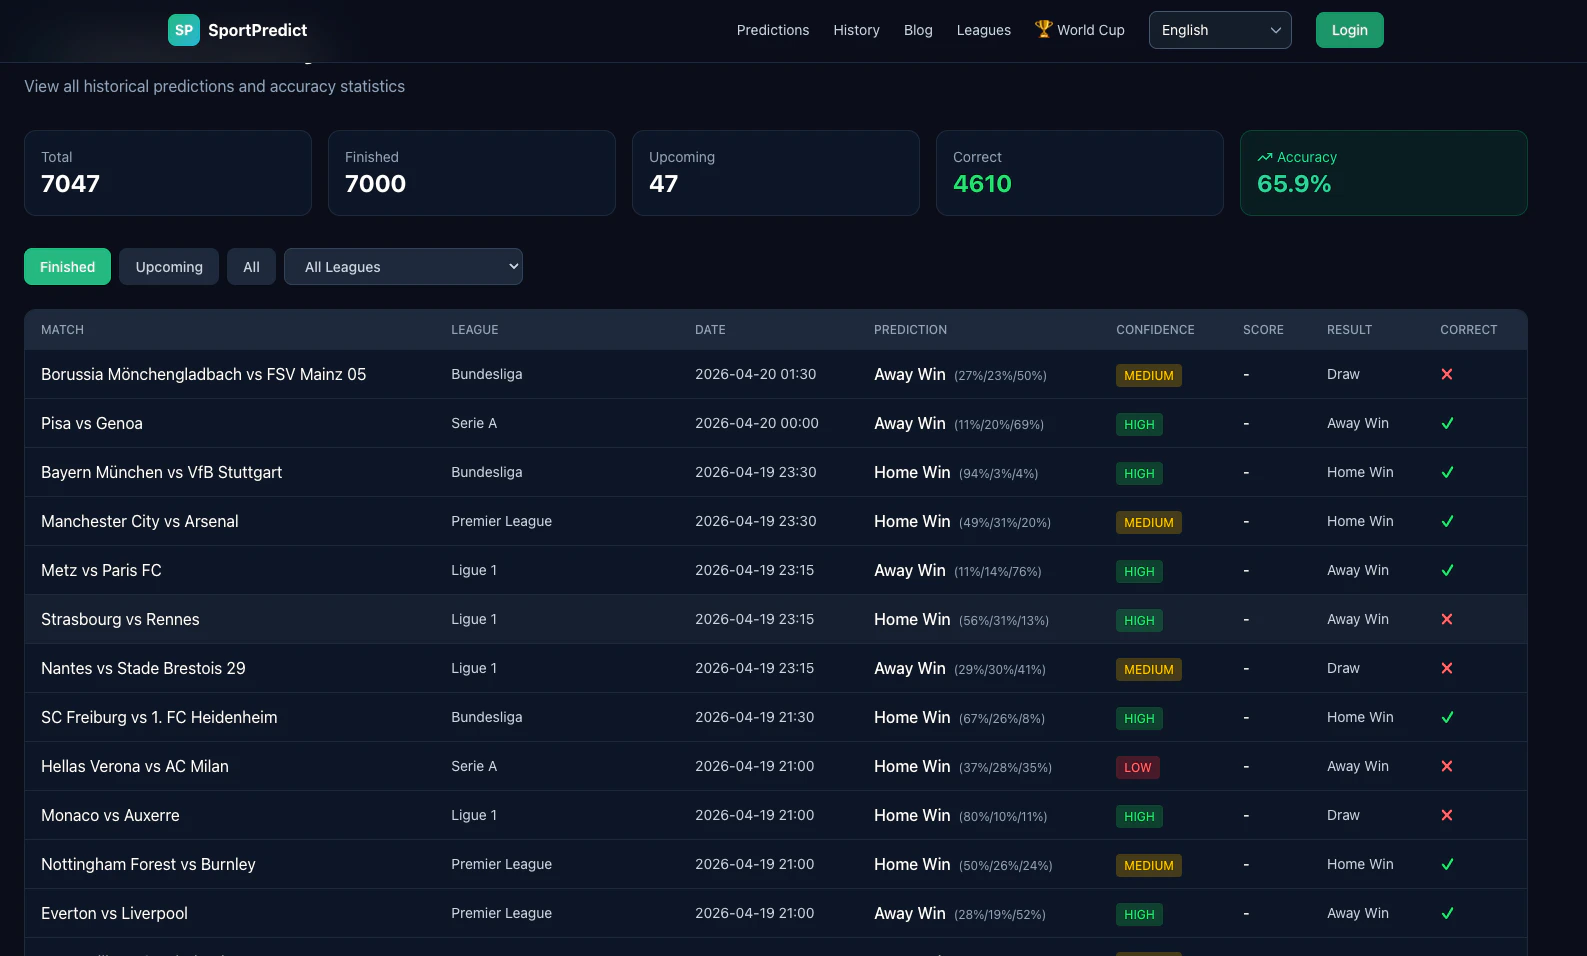Select the Finished filter tab
The height and width of the screenshot is (956, 1587).
(67, 267)
